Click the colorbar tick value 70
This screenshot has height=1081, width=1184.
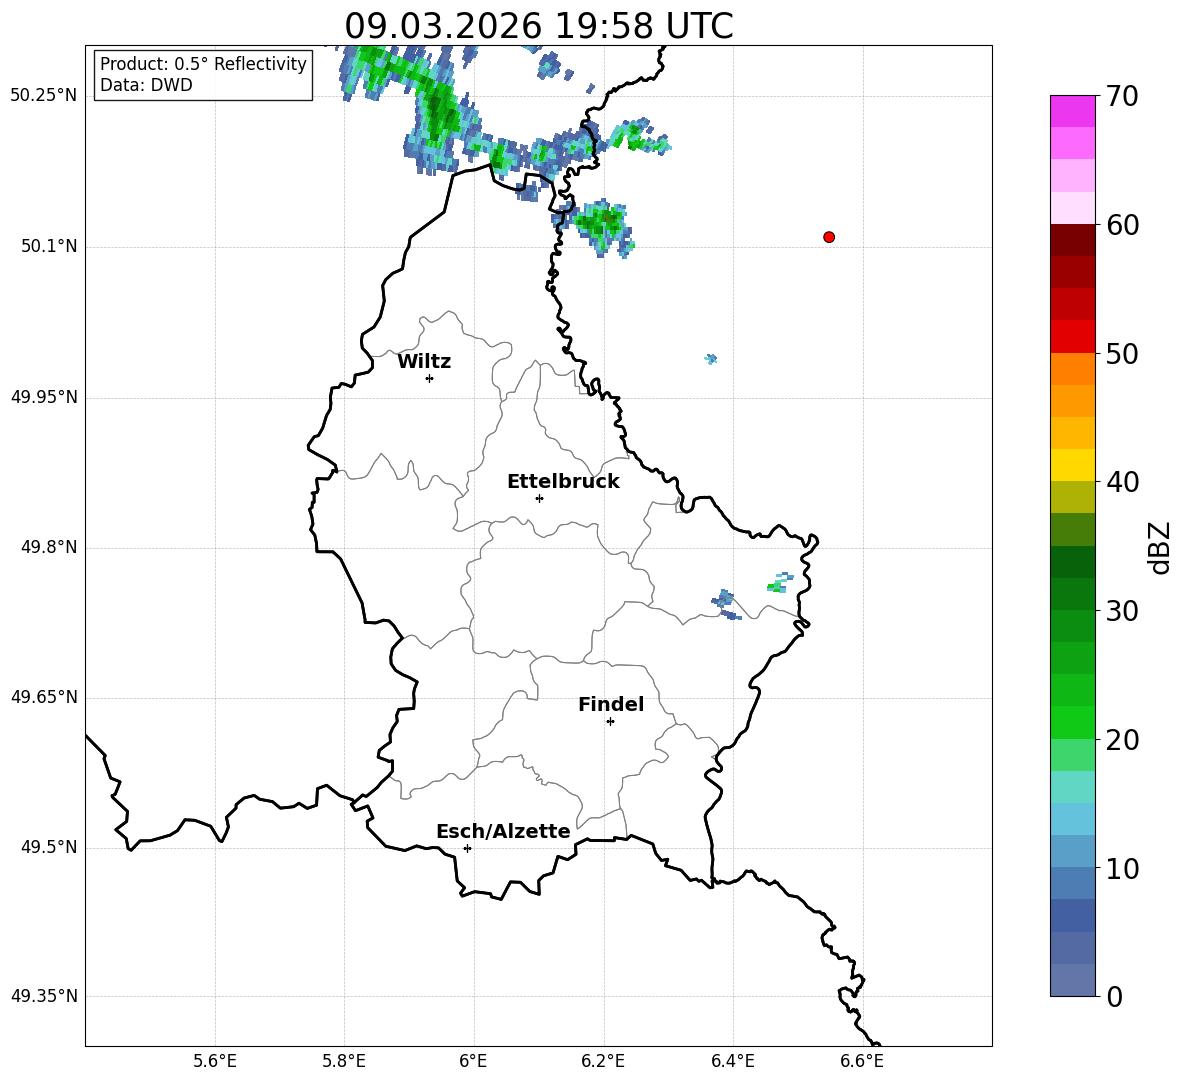(1122, 97)
